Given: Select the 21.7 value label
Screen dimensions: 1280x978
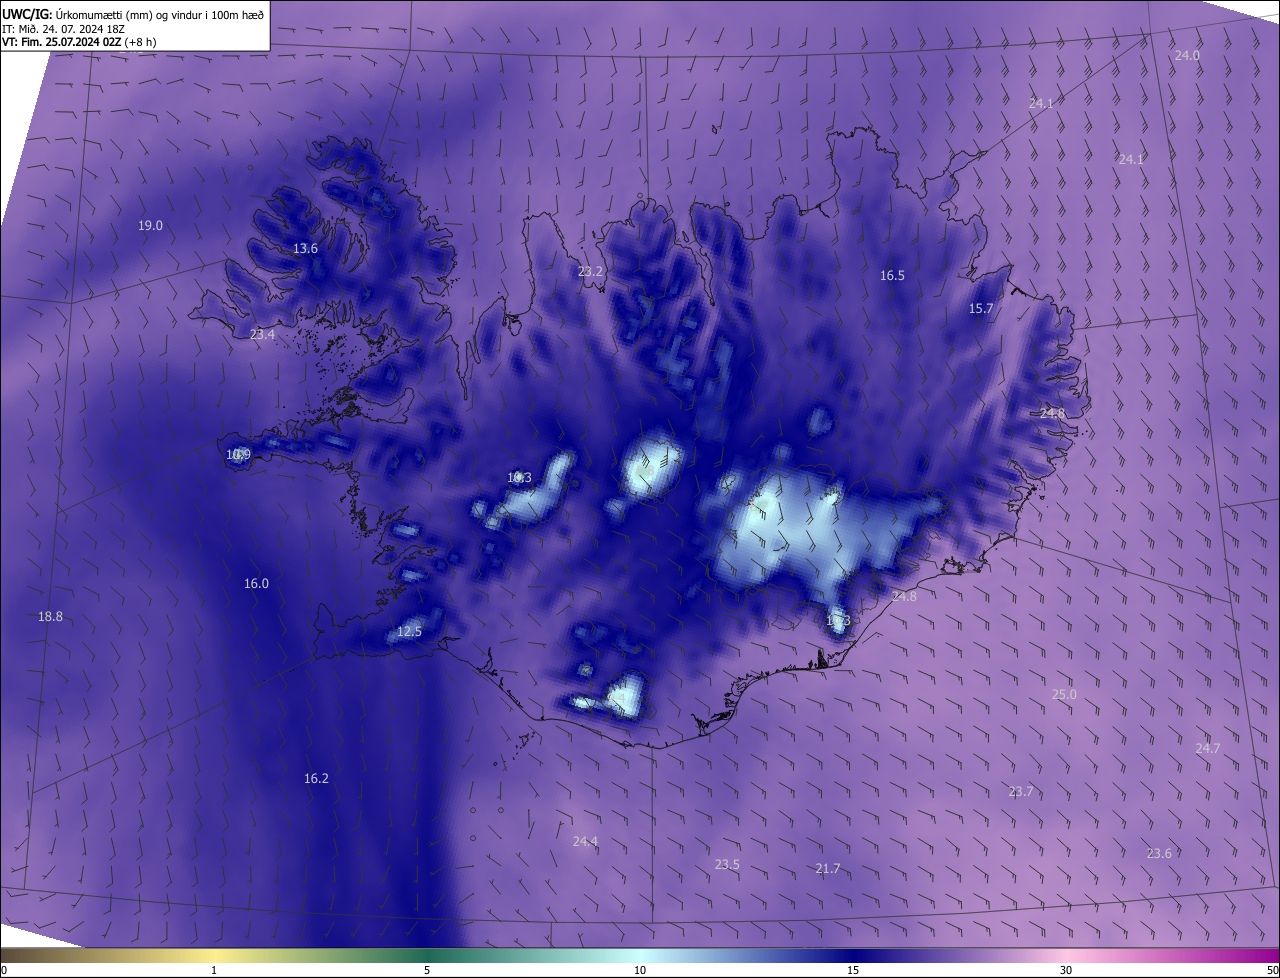Looking at the screenshot, I should (x=828, y=870).
